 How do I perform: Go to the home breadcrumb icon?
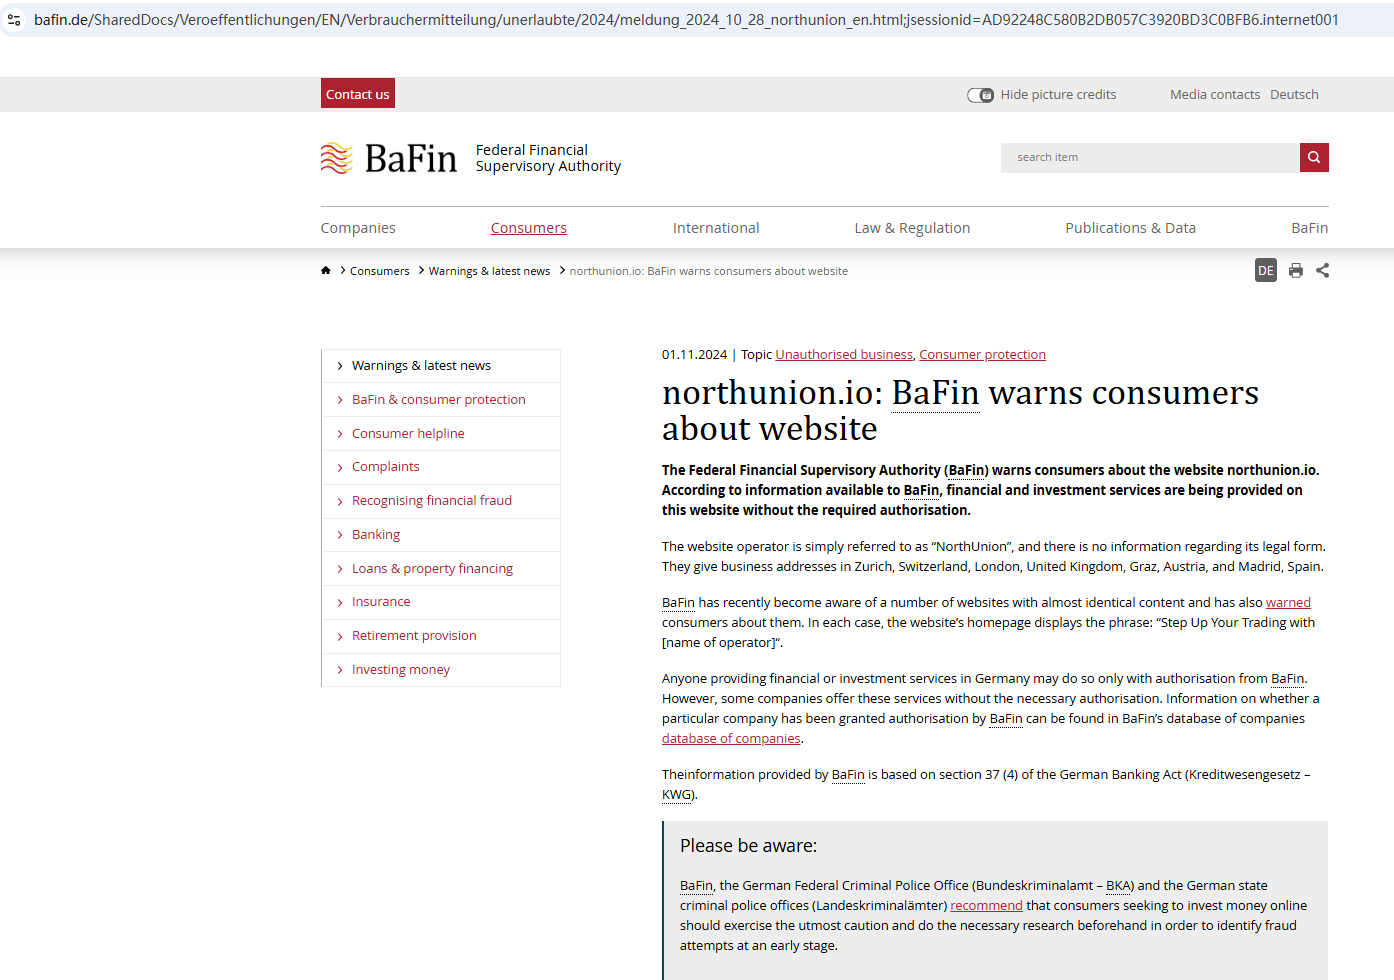[326, 270]
